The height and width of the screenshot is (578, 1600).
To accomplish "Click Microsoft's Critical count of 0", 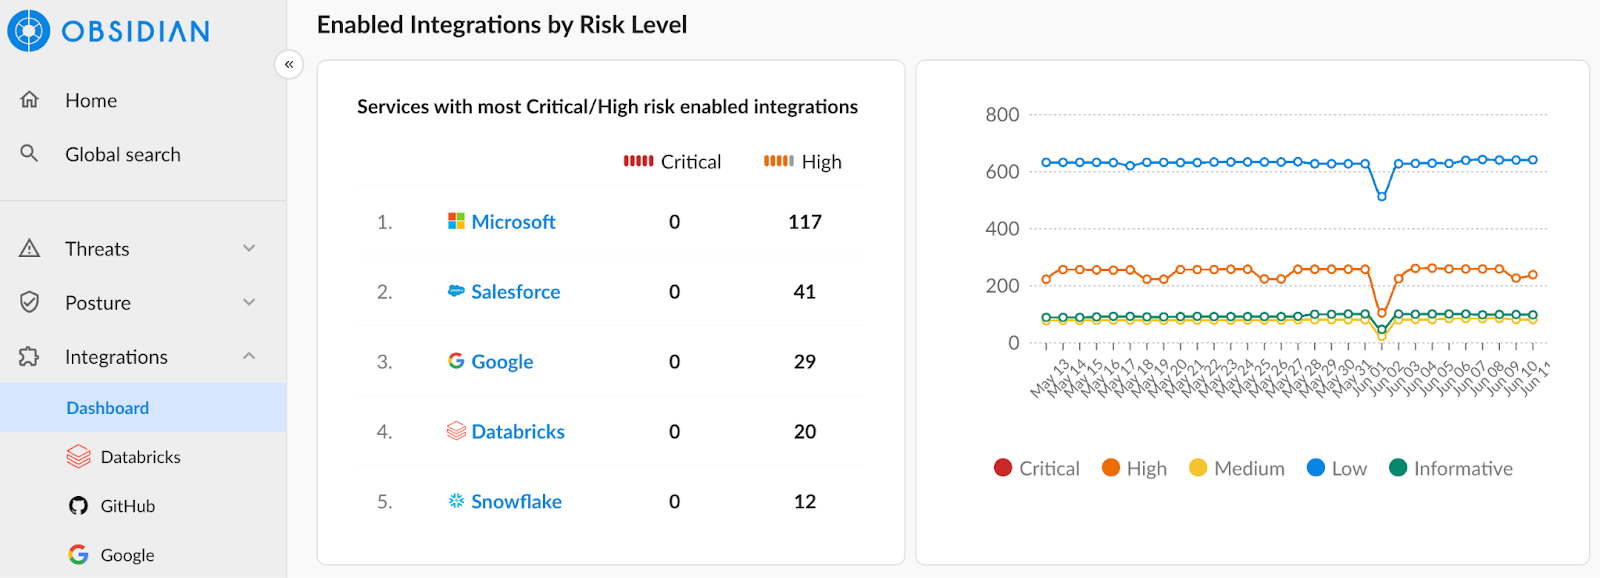I will pyautogui.click(x=675, y=222).
